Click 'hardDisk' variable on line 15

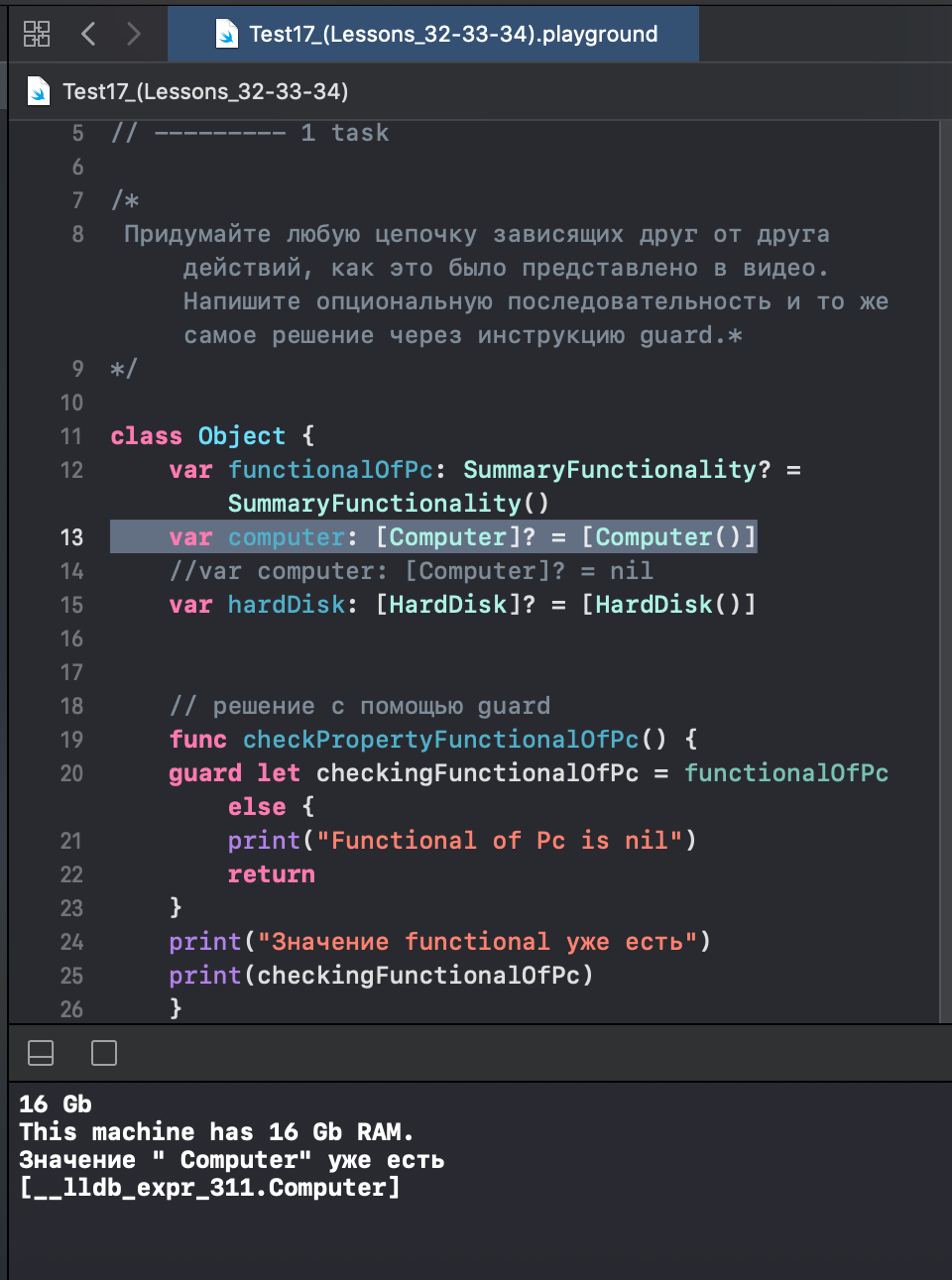286,605
